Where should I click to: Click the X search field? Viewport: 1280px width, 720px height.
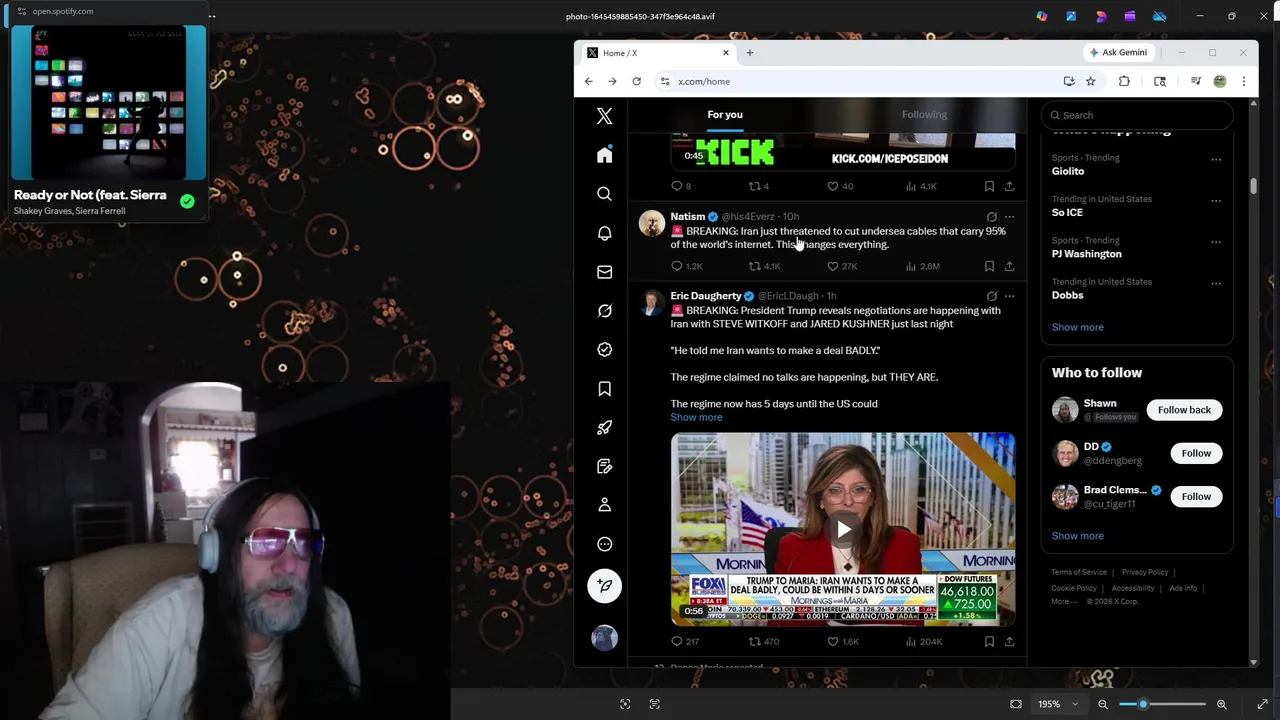pos(1137,115)
